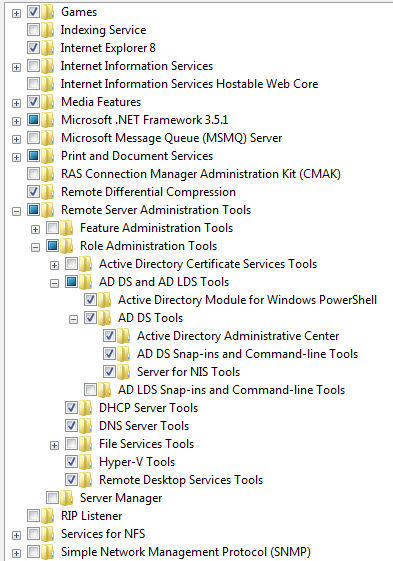Expand the Services for NFS node
This screenshot has height=561, width=393.
tap(16, 535)
